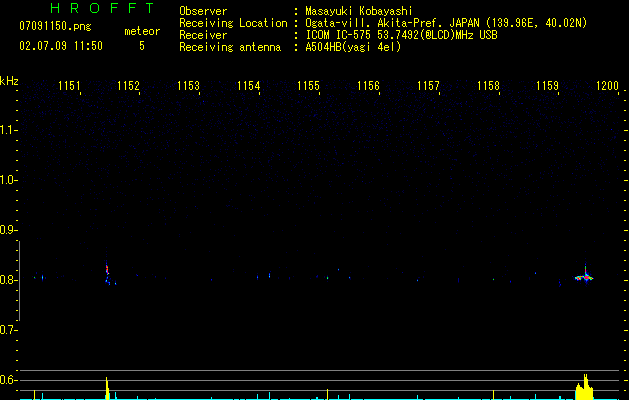The image size is (629, 400).
Task: Select the filename 07091150.png
Action: point(55,26)
